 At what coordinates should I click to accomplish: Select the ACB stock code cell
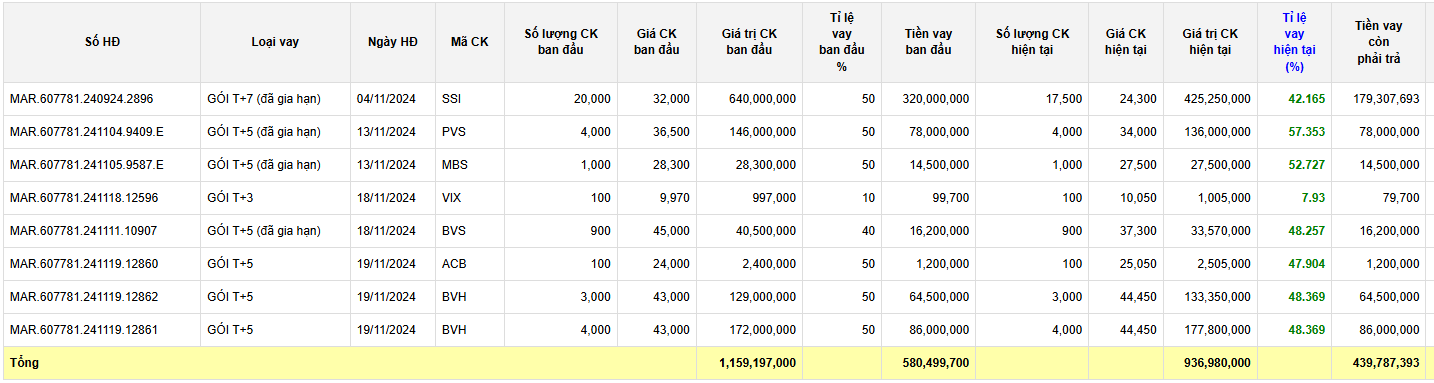454,264
